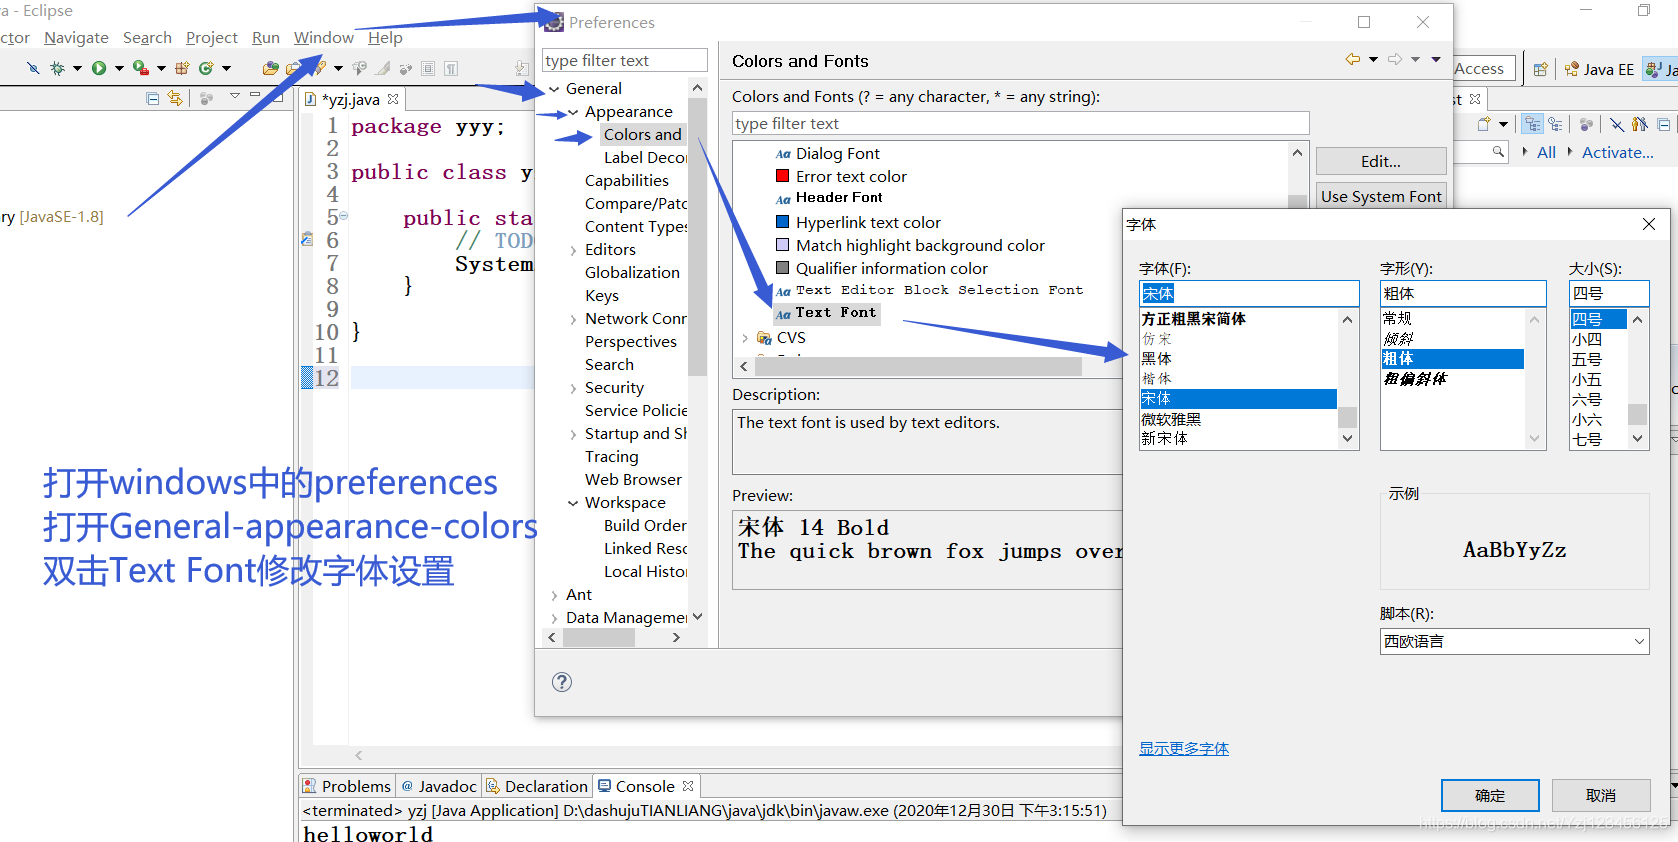Run the program with green Run button
Viewport: 1678px width, 842px height.
(99, 68)
